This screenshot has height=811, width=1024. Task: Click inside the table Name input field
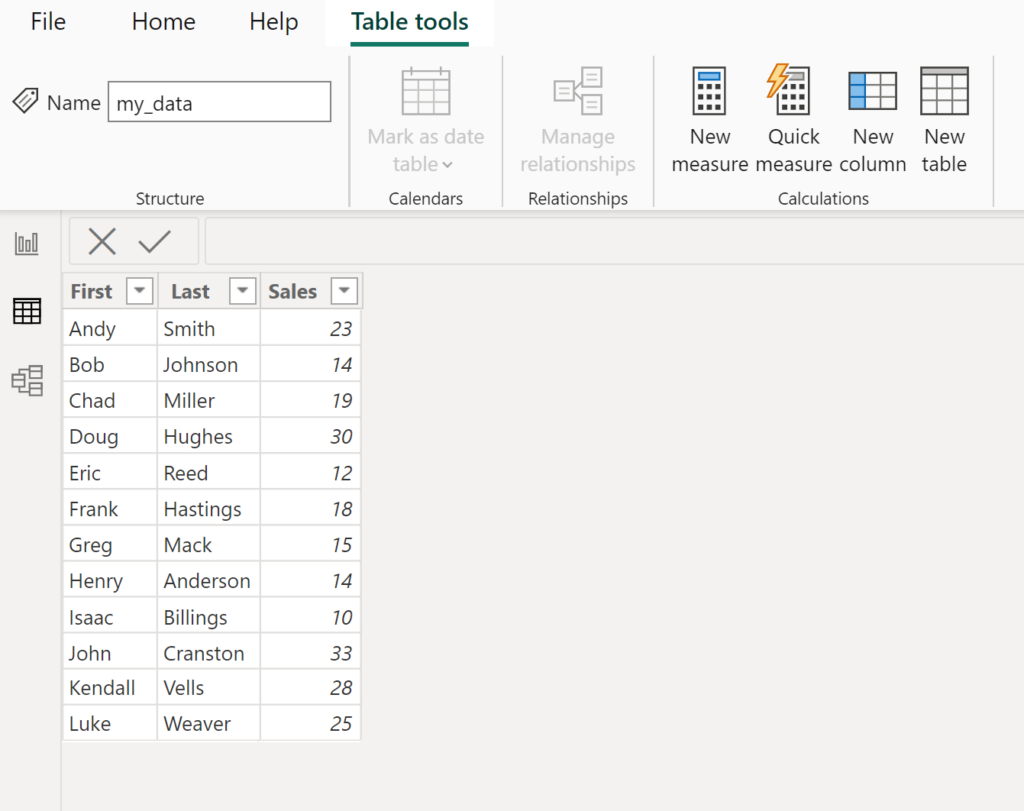pos(219,101)
